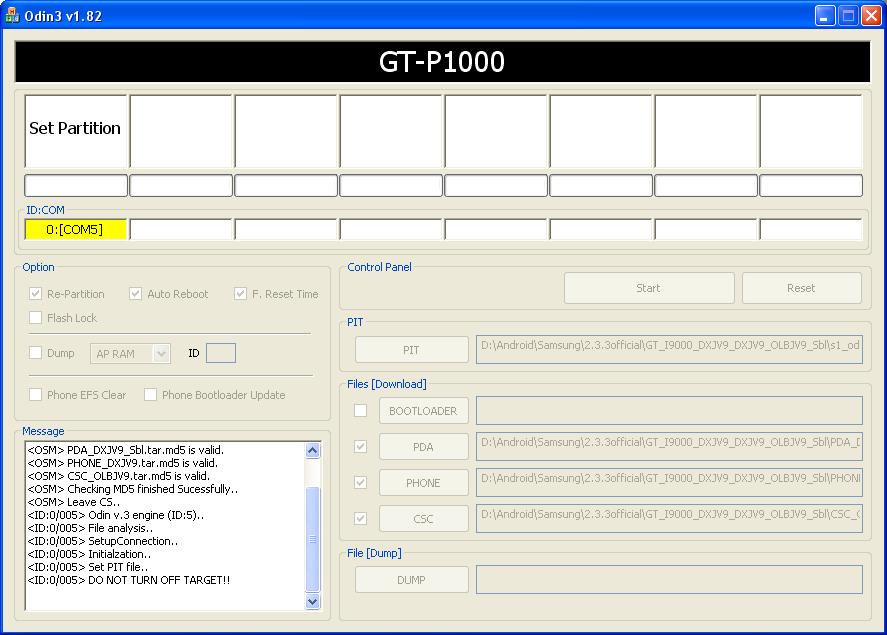
Task: Click the Odin3 application icon in title bar
Action: click(12, 16)
